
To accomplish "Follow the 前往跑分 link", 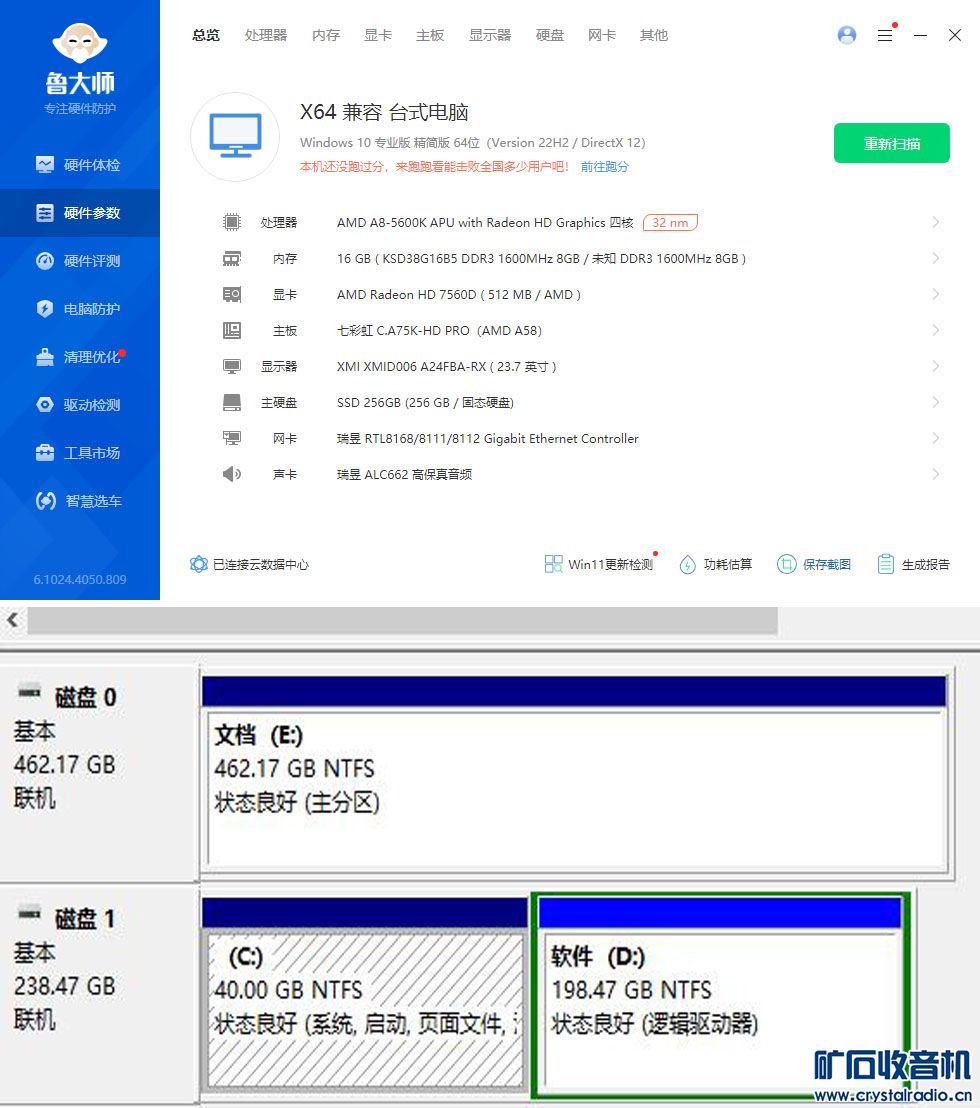I will point(604,167).
